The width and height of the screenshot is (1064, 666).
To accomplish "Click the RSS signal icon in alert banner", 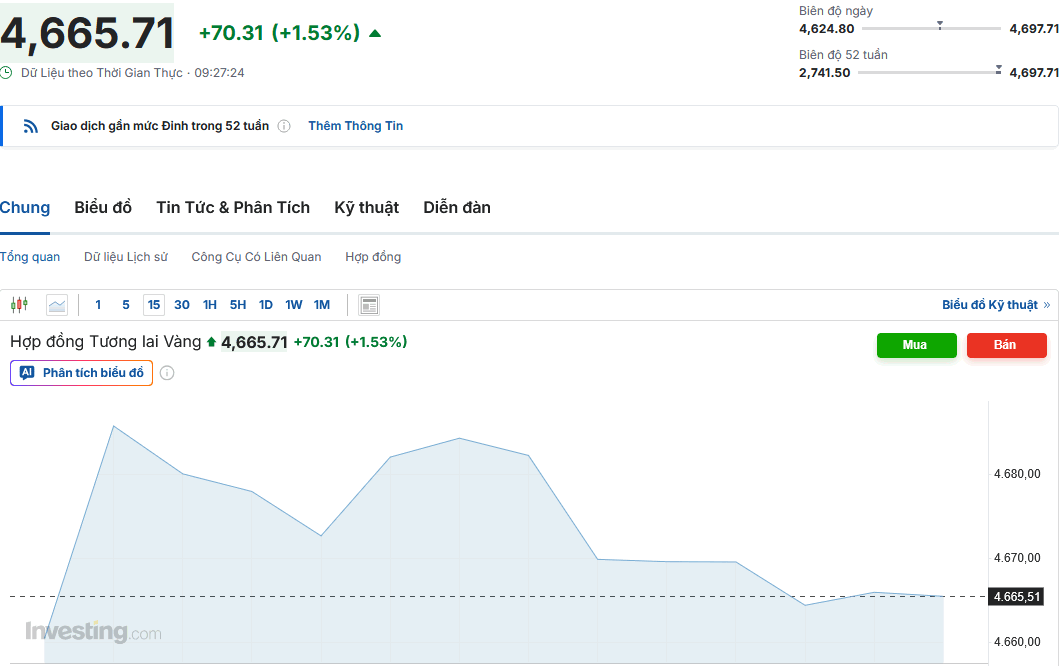I will click(31, 126).
